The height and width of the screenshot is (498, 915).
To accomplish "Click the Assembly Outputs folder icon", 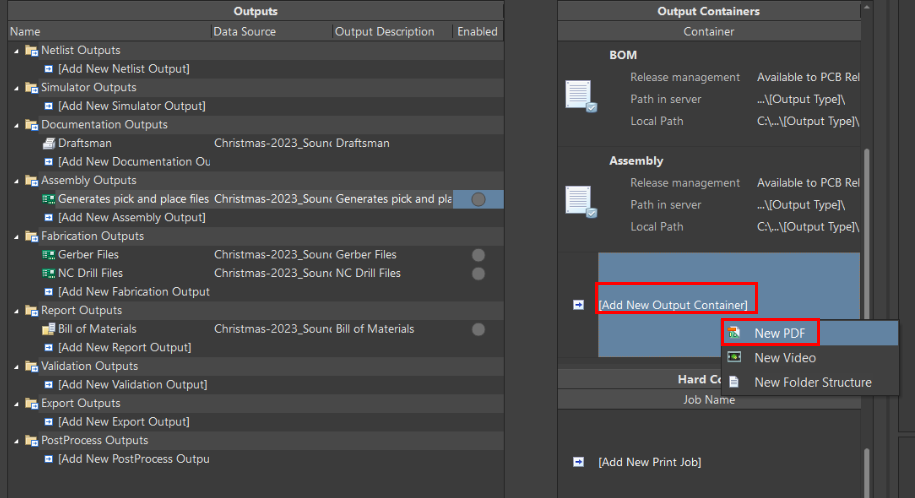I will (32, 180).
